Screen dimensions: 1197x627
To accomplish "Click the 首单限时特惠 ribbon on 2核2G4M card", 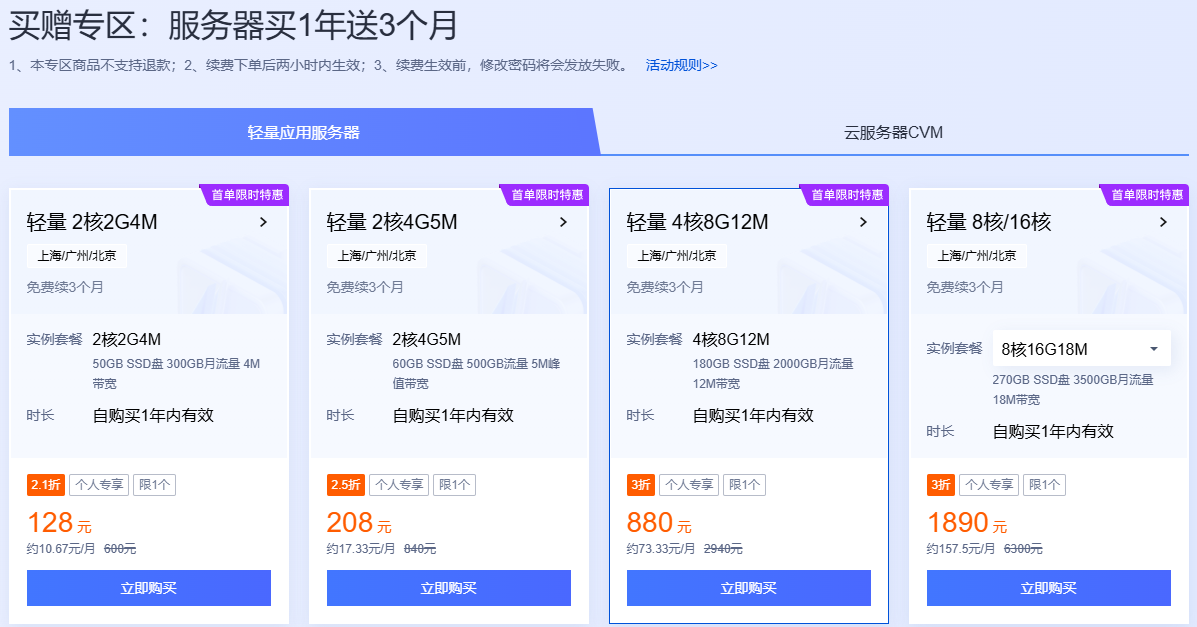I will coord(245,195).
